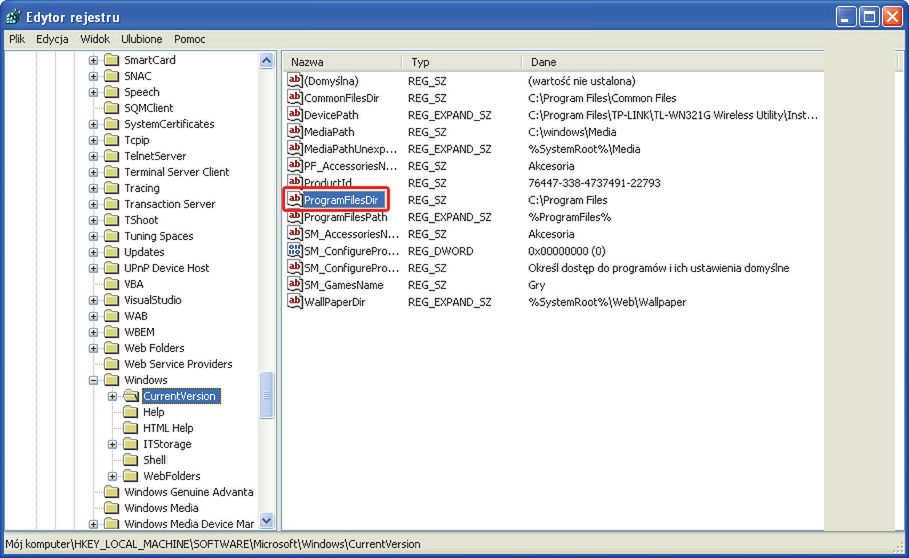Expand the SNAC key
909x558 pixels.
[93, 76]
